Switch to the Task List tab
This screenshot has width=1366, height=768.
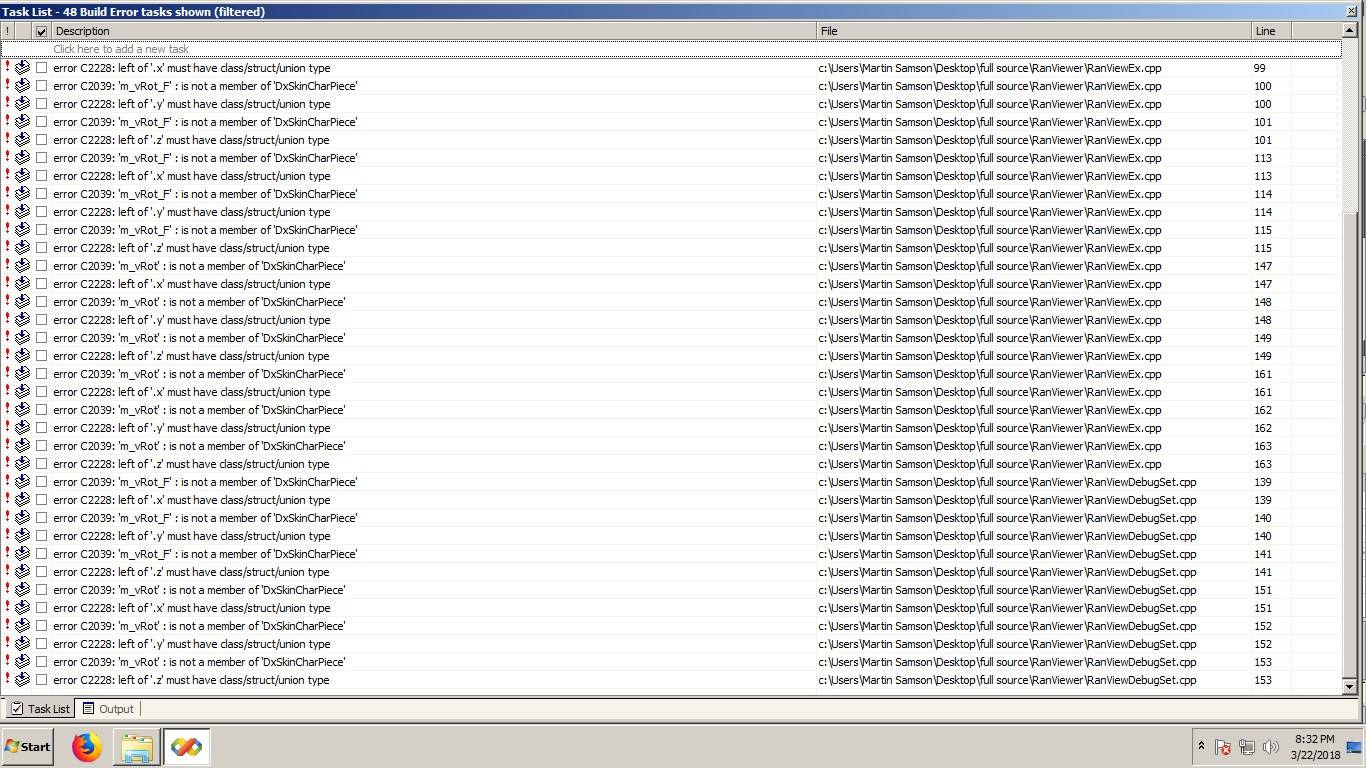[x=40, y=708]
